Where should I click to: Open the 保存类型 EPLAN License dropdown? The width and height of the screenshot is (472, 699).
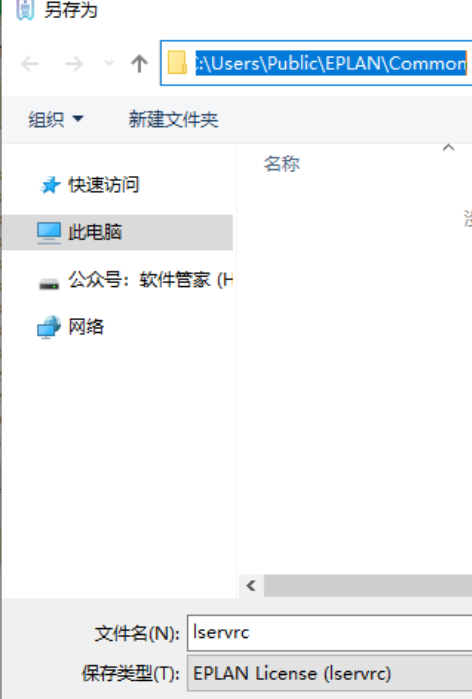coord(329,673)
